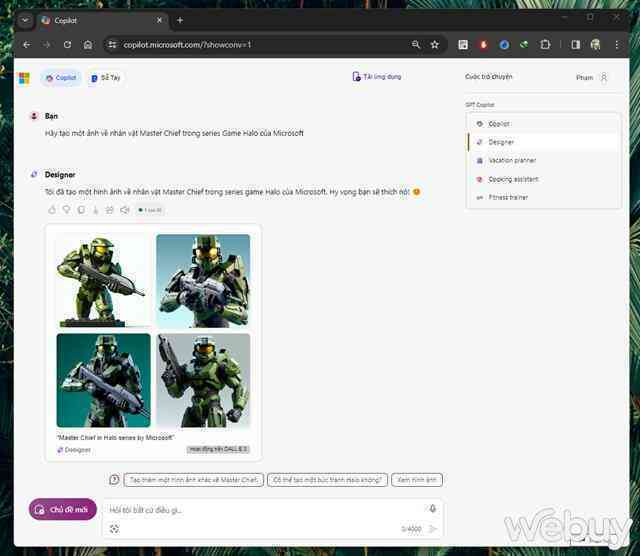This screenshot has width=640, height=556.
Task: Click suggestion to create another Master Chief image
Action: pos(194,480)
